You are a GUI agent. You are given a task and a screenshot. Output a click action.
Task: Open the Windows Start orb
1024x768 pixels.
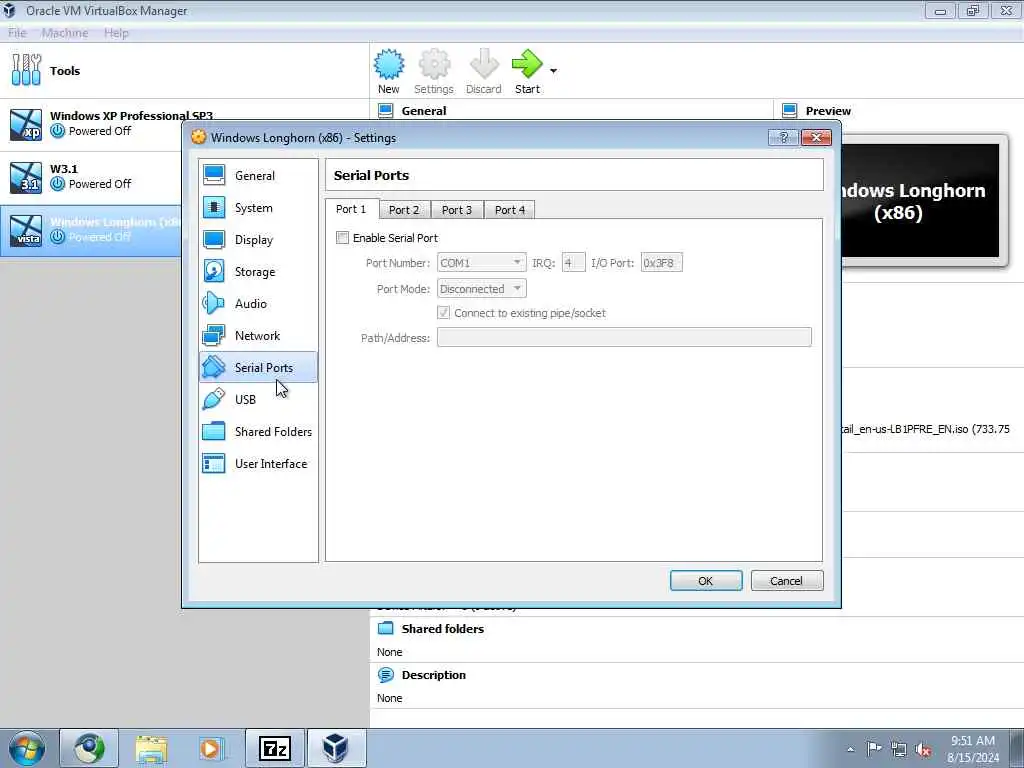tap(27, 748)
